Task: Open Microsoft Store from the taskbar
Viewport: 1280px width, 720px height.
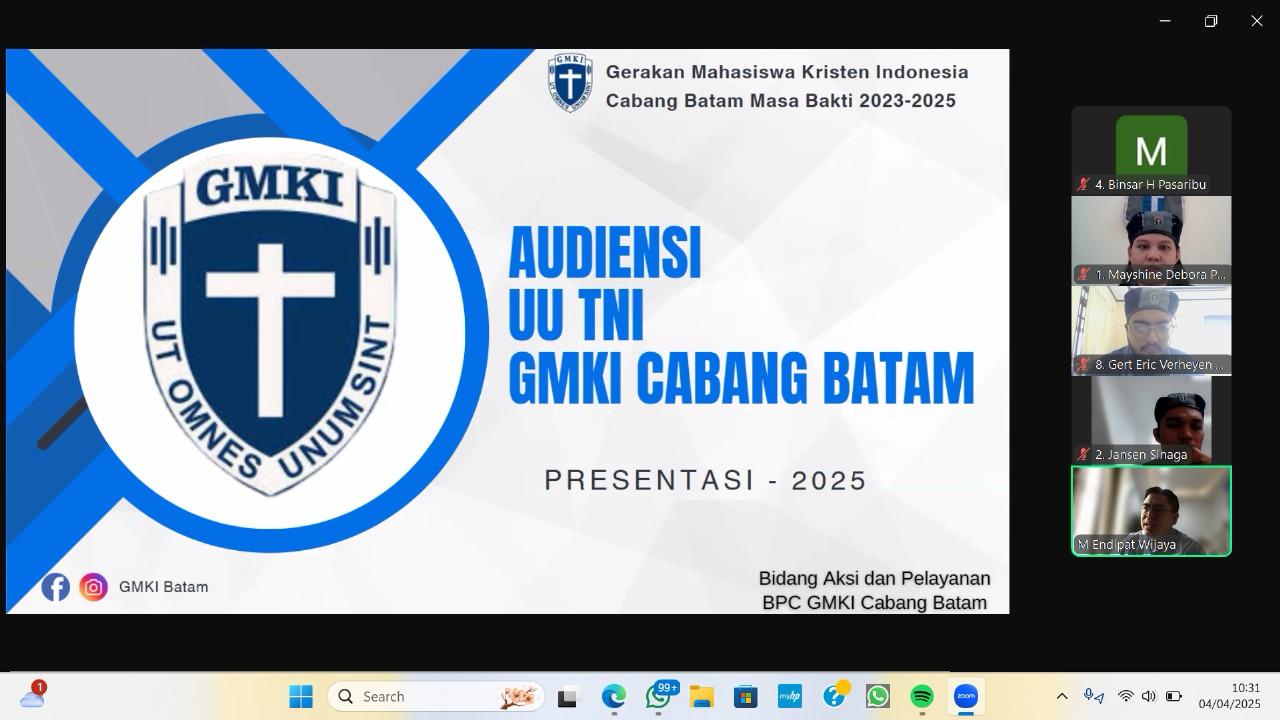Action: coord(746,696)
